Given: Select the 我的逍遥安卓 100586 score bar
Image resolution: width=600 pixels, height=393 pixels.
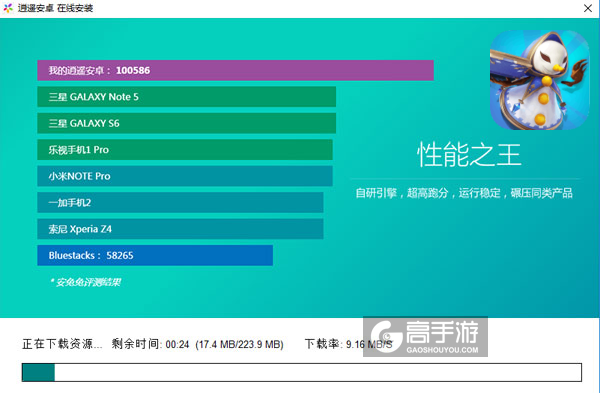Looking at the screenshot, I should tap(235, 70).
